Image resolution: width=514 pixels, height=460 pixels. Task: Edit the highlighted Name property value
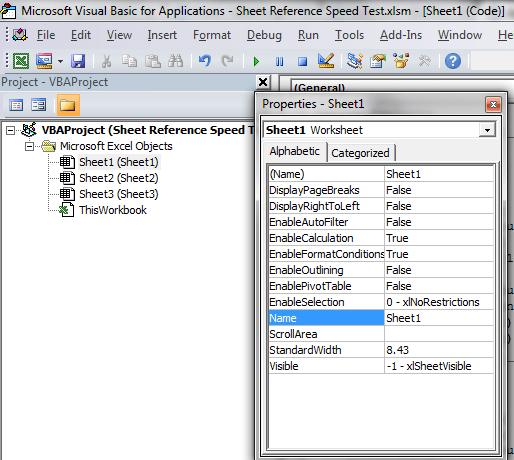[x=439, y=318]
